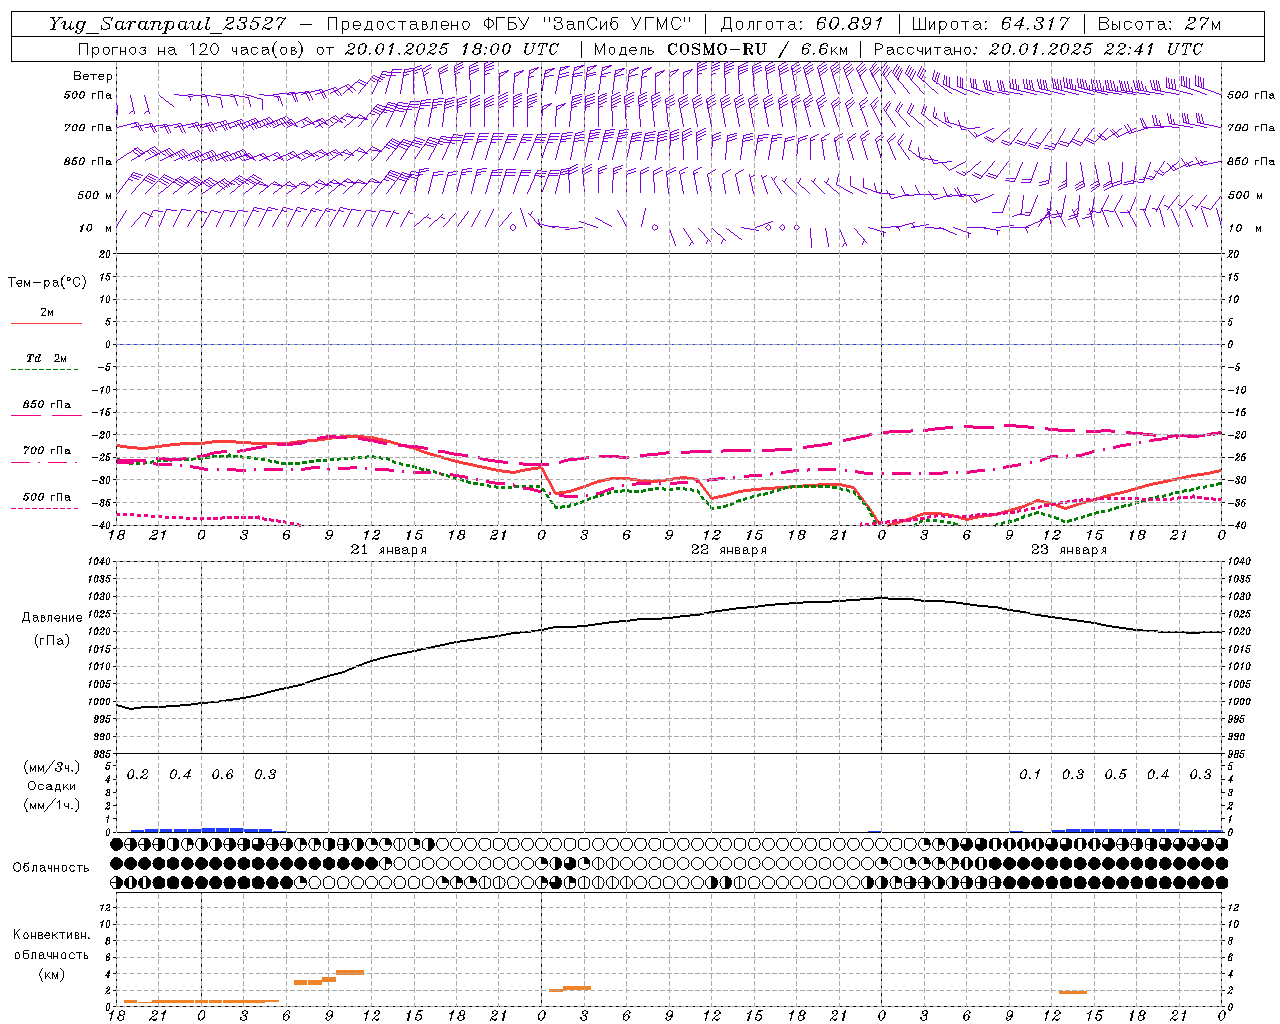Click the Ветер wind panel label
Viewport: 1280px width, 1024px height.
(x=93, y=76)
